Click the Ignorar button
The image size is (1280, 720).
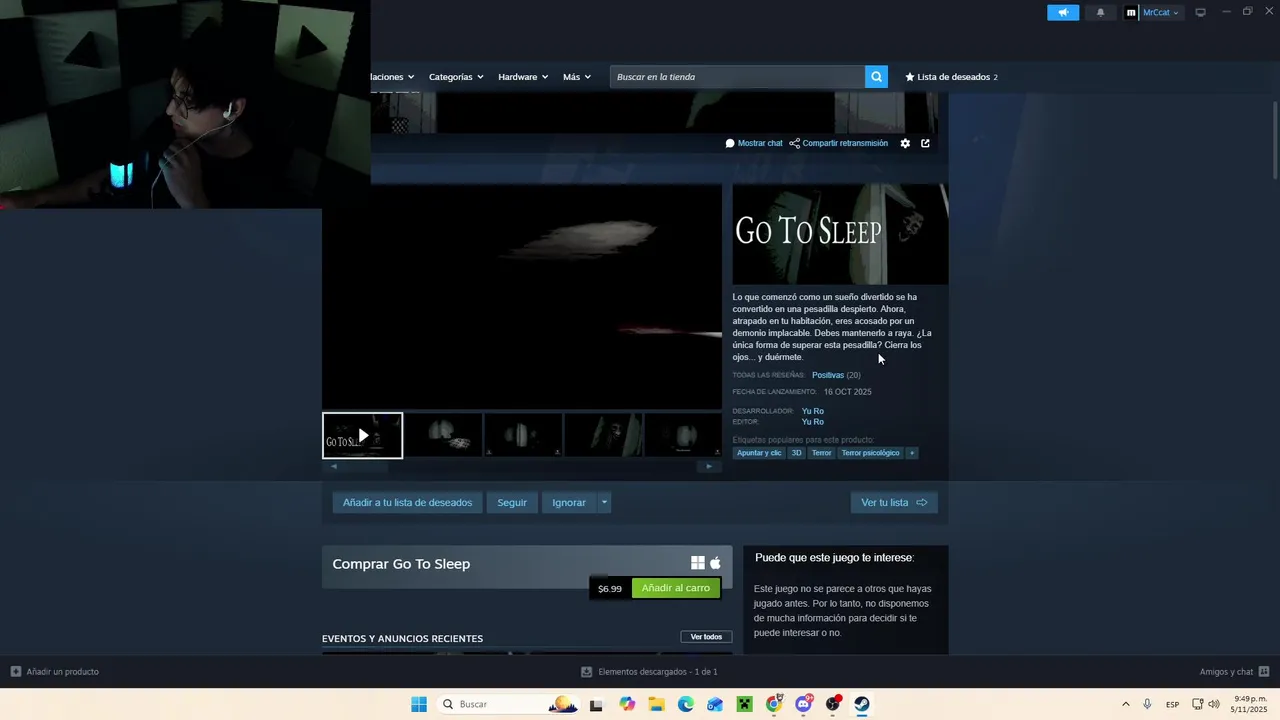tap(569, 502)
